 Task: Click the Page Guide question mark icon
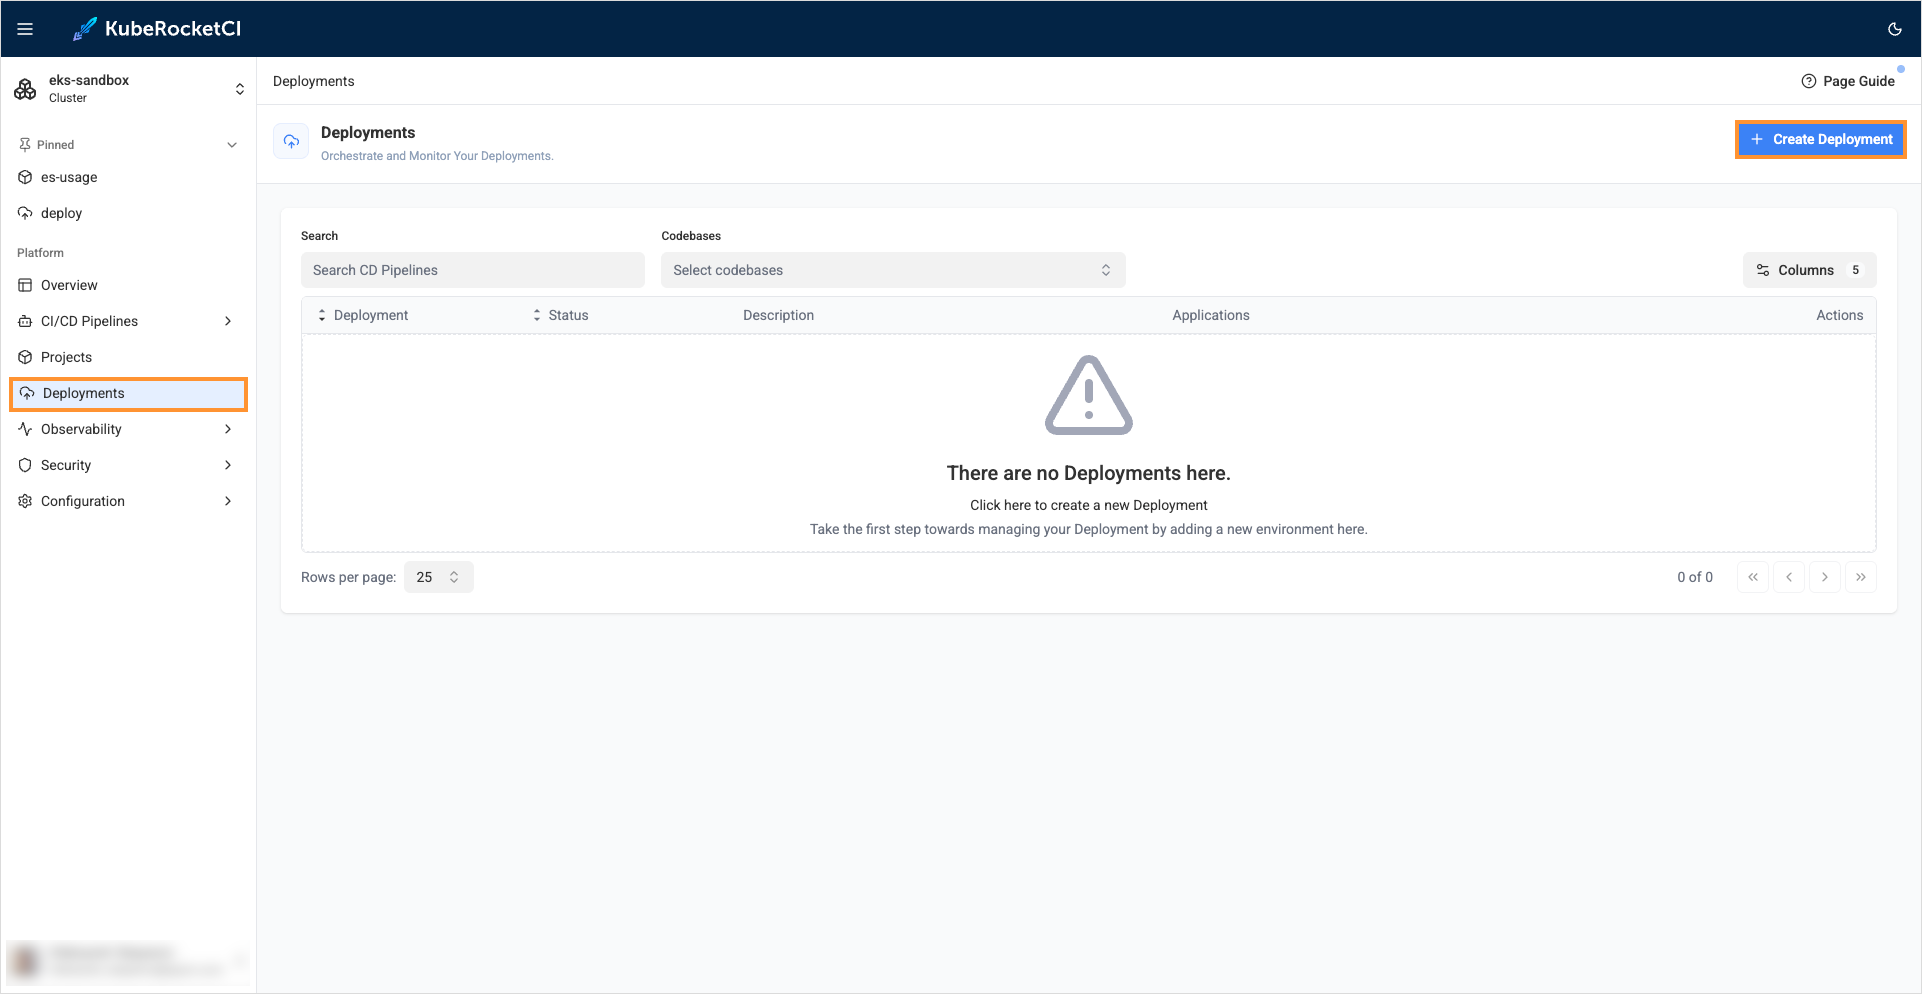1808,81
